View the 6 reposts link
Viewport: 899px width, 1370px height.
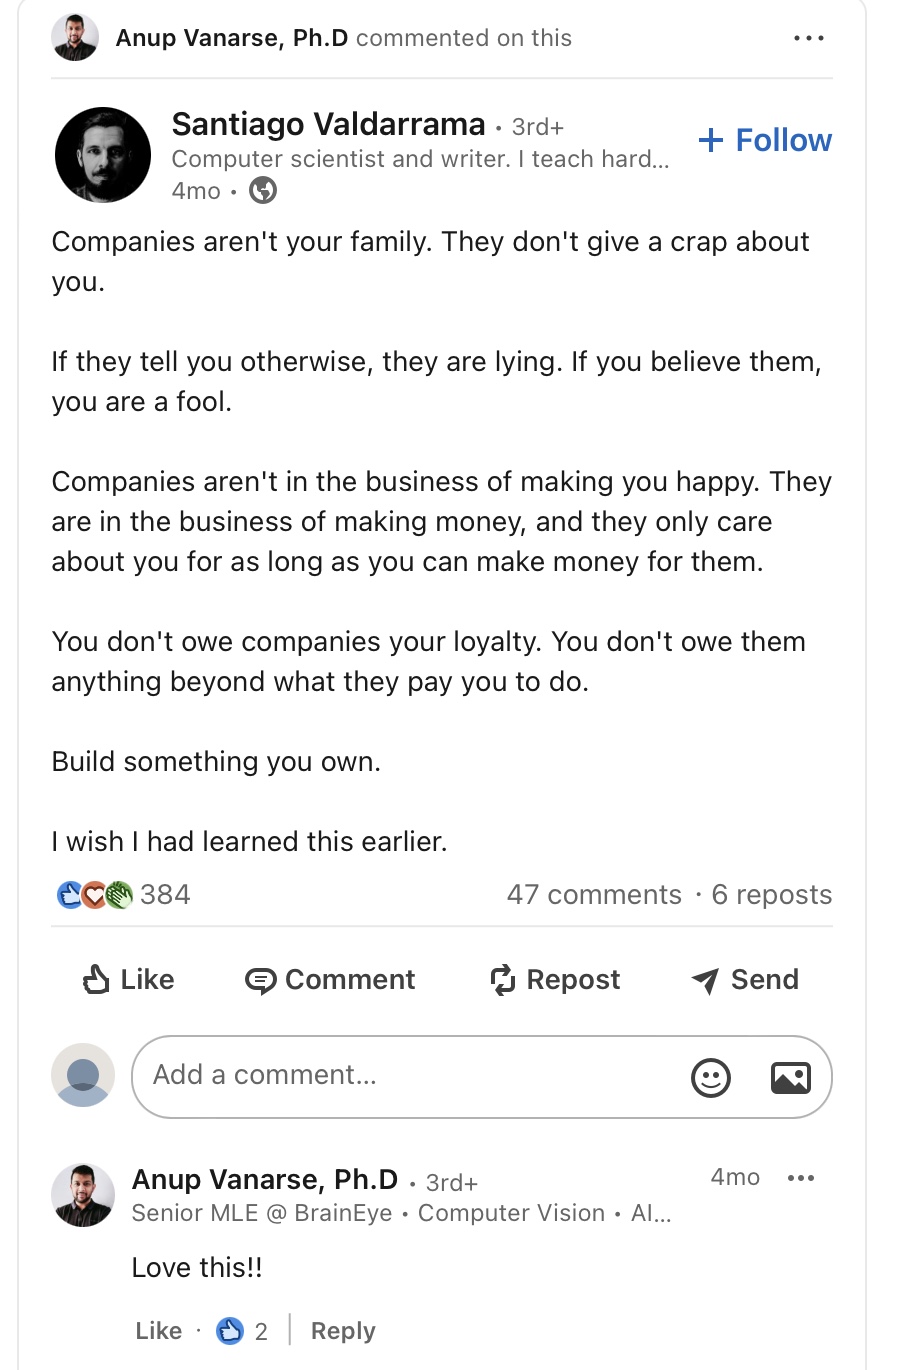(771, 894)
